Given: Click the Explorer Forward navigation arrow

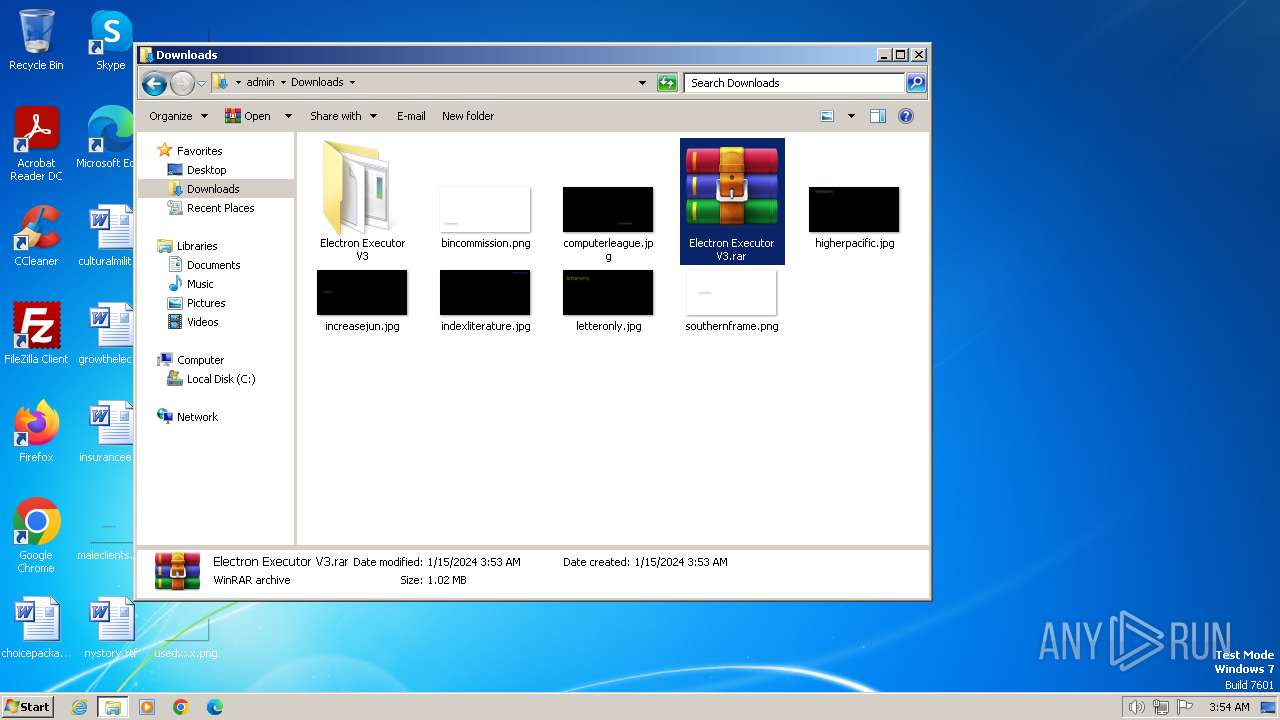Looking at the screenshot, I should tap(182, 83).
